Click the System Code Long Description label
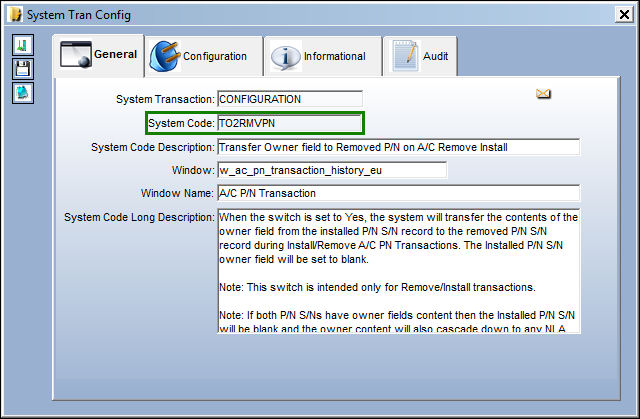Screen dimensions: 640x419 pyautogui.click(x=139, y=217)
